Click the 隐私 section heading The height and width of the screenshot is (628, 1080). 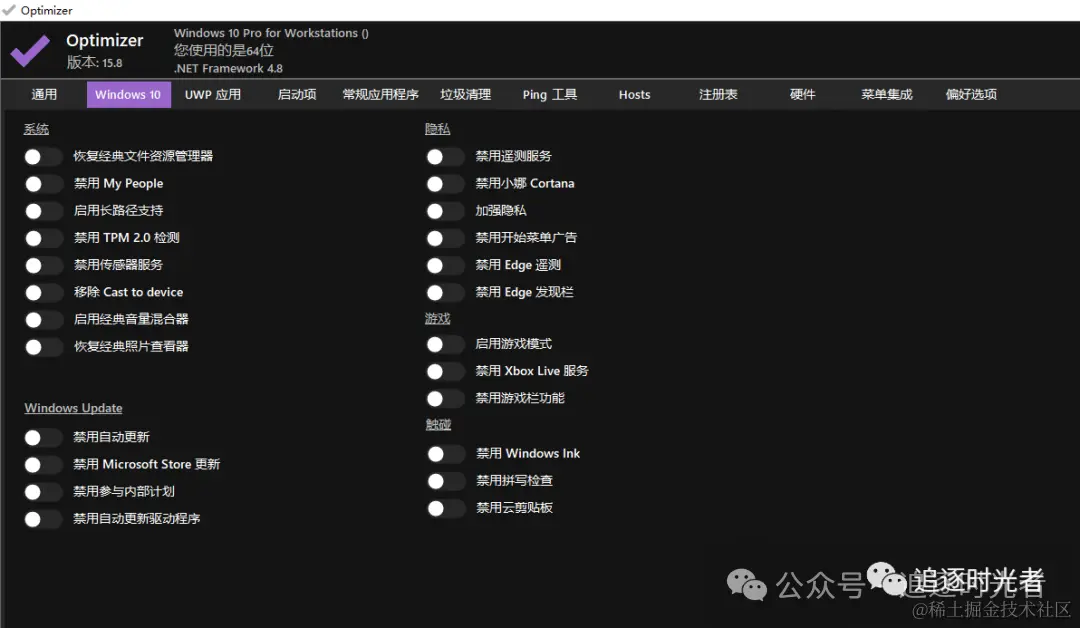437,129
